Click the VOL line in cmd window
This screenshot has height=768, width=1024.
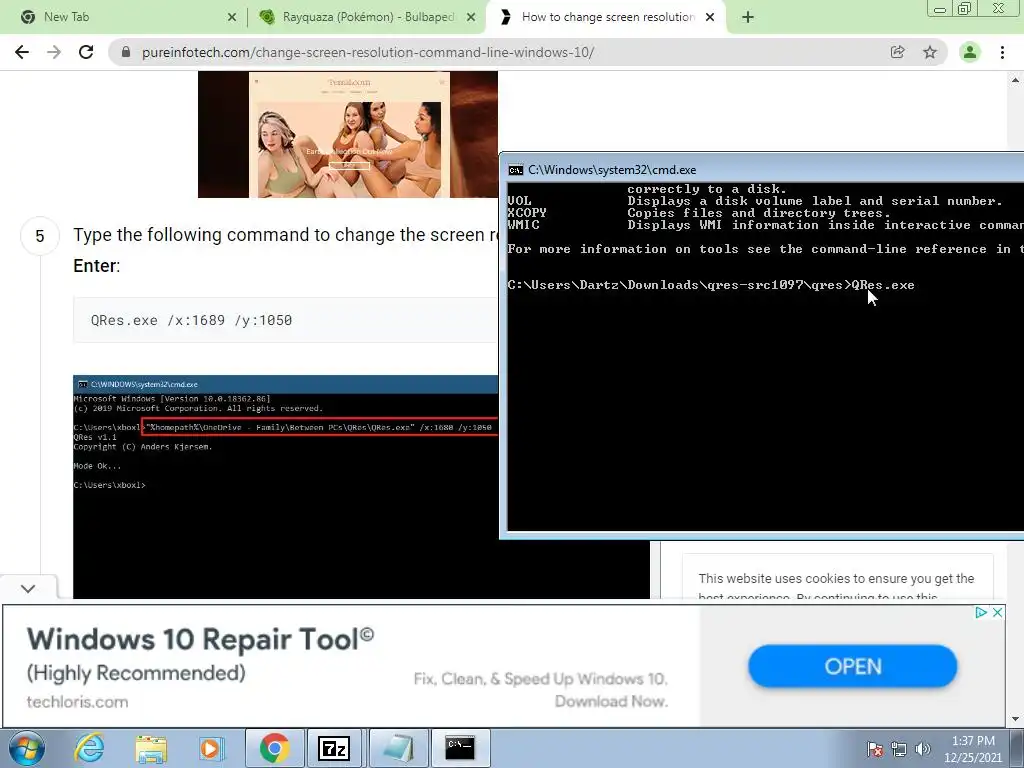point(755,201)
